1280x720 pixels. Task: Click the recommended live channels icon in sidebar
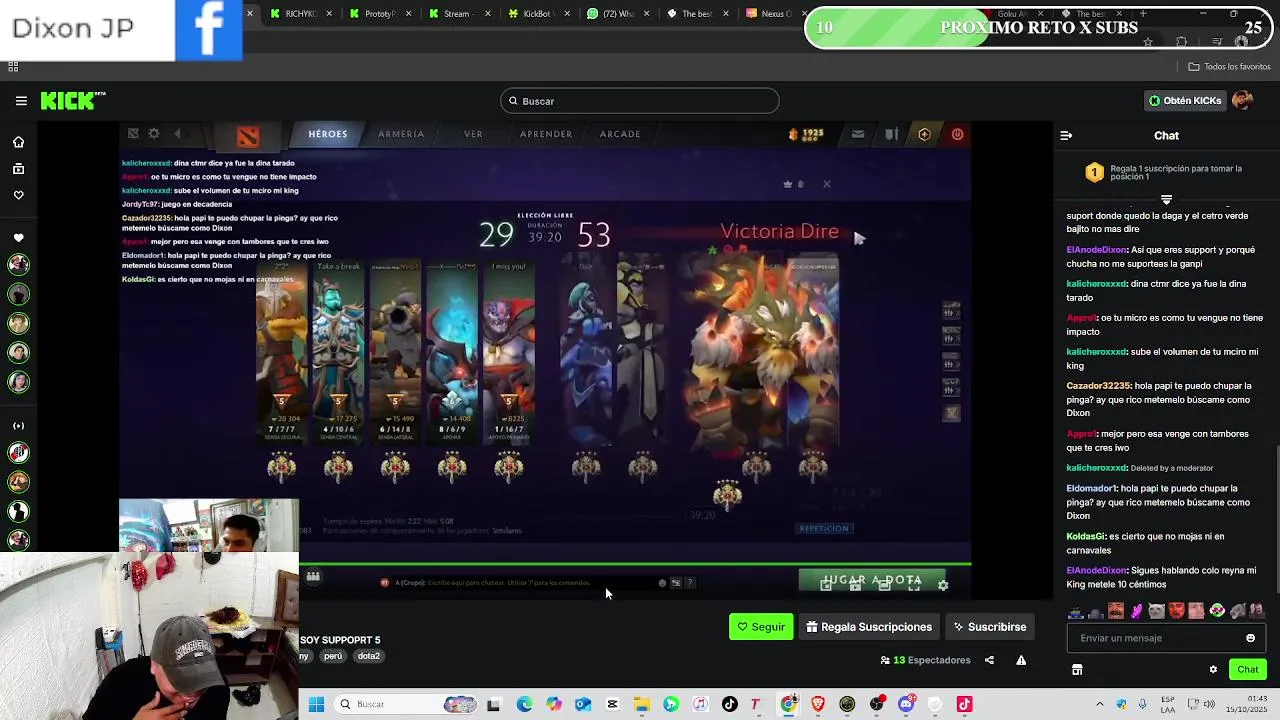(x=18, y=426)
